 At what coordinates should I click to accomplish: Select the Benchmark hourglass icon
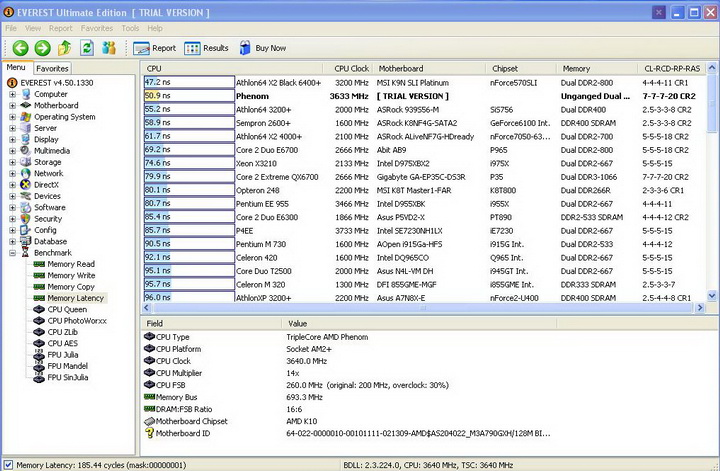click(x=26, y=252)
